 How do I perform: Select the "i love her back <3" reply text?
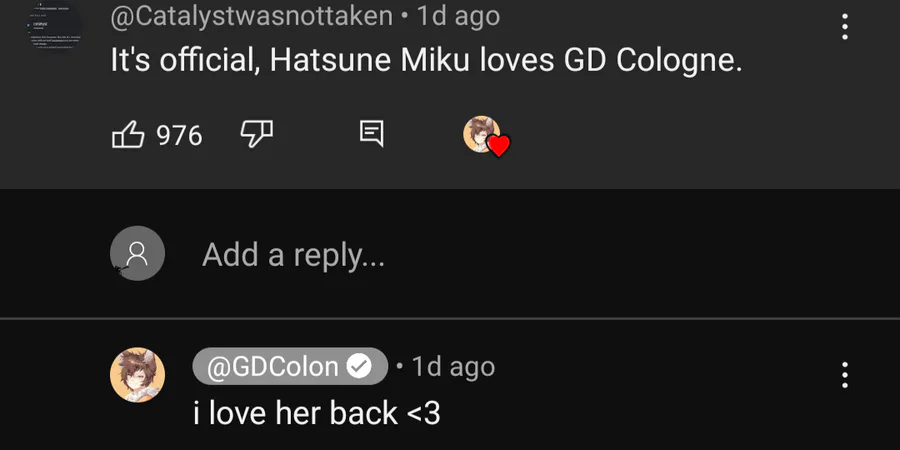[x=317, y=413]
